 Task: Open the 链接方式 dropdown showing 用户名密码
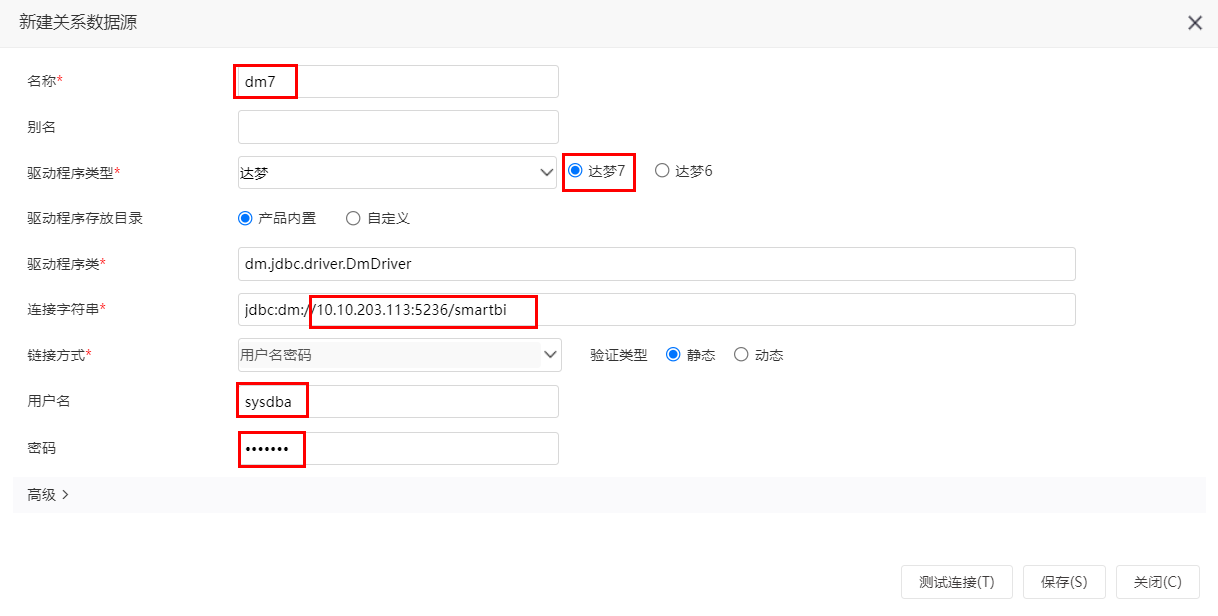pos(399,355)
